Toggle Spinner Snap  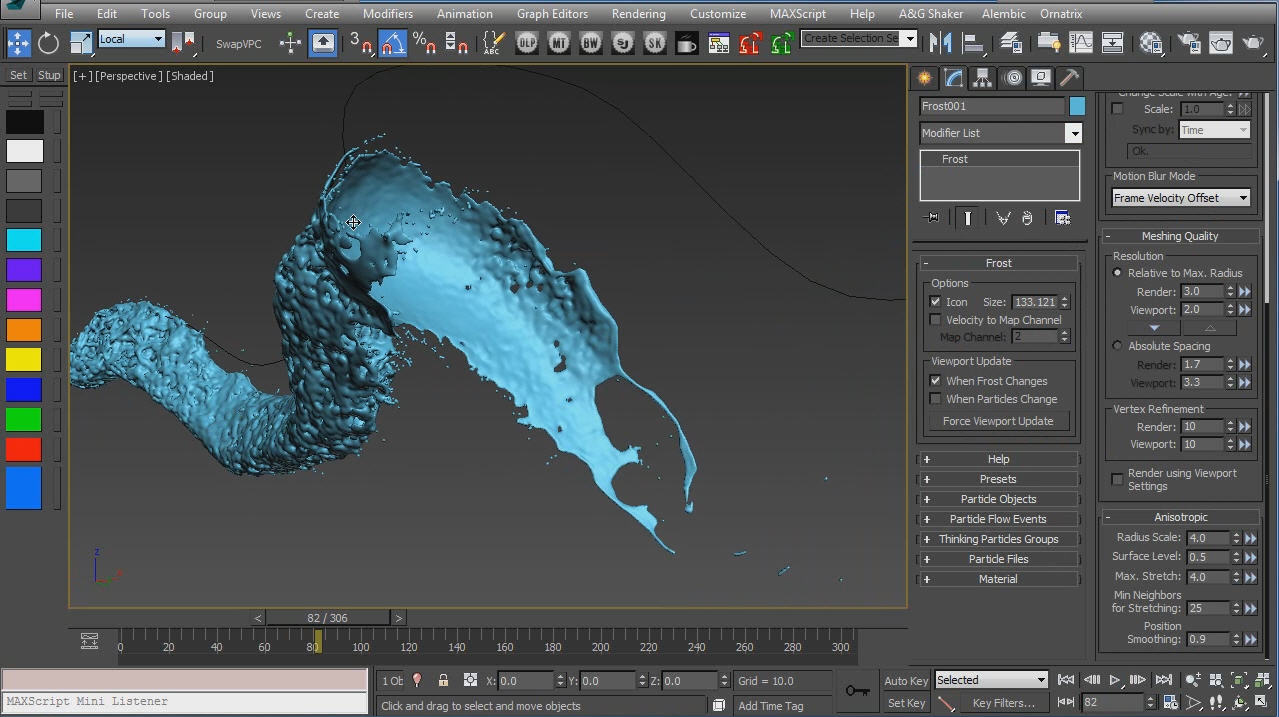pos(457,42)
